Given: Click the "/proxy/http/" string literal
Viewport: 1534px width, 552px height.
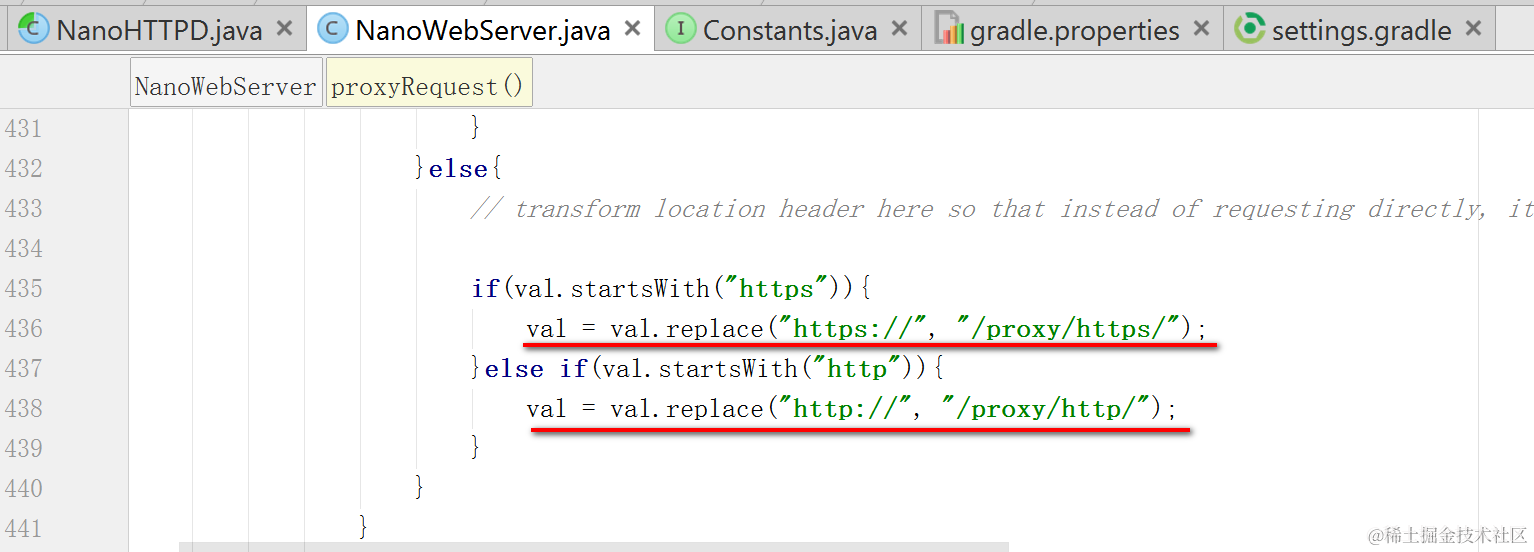Looking at the screenshot, I should [x=1054, y=409].
